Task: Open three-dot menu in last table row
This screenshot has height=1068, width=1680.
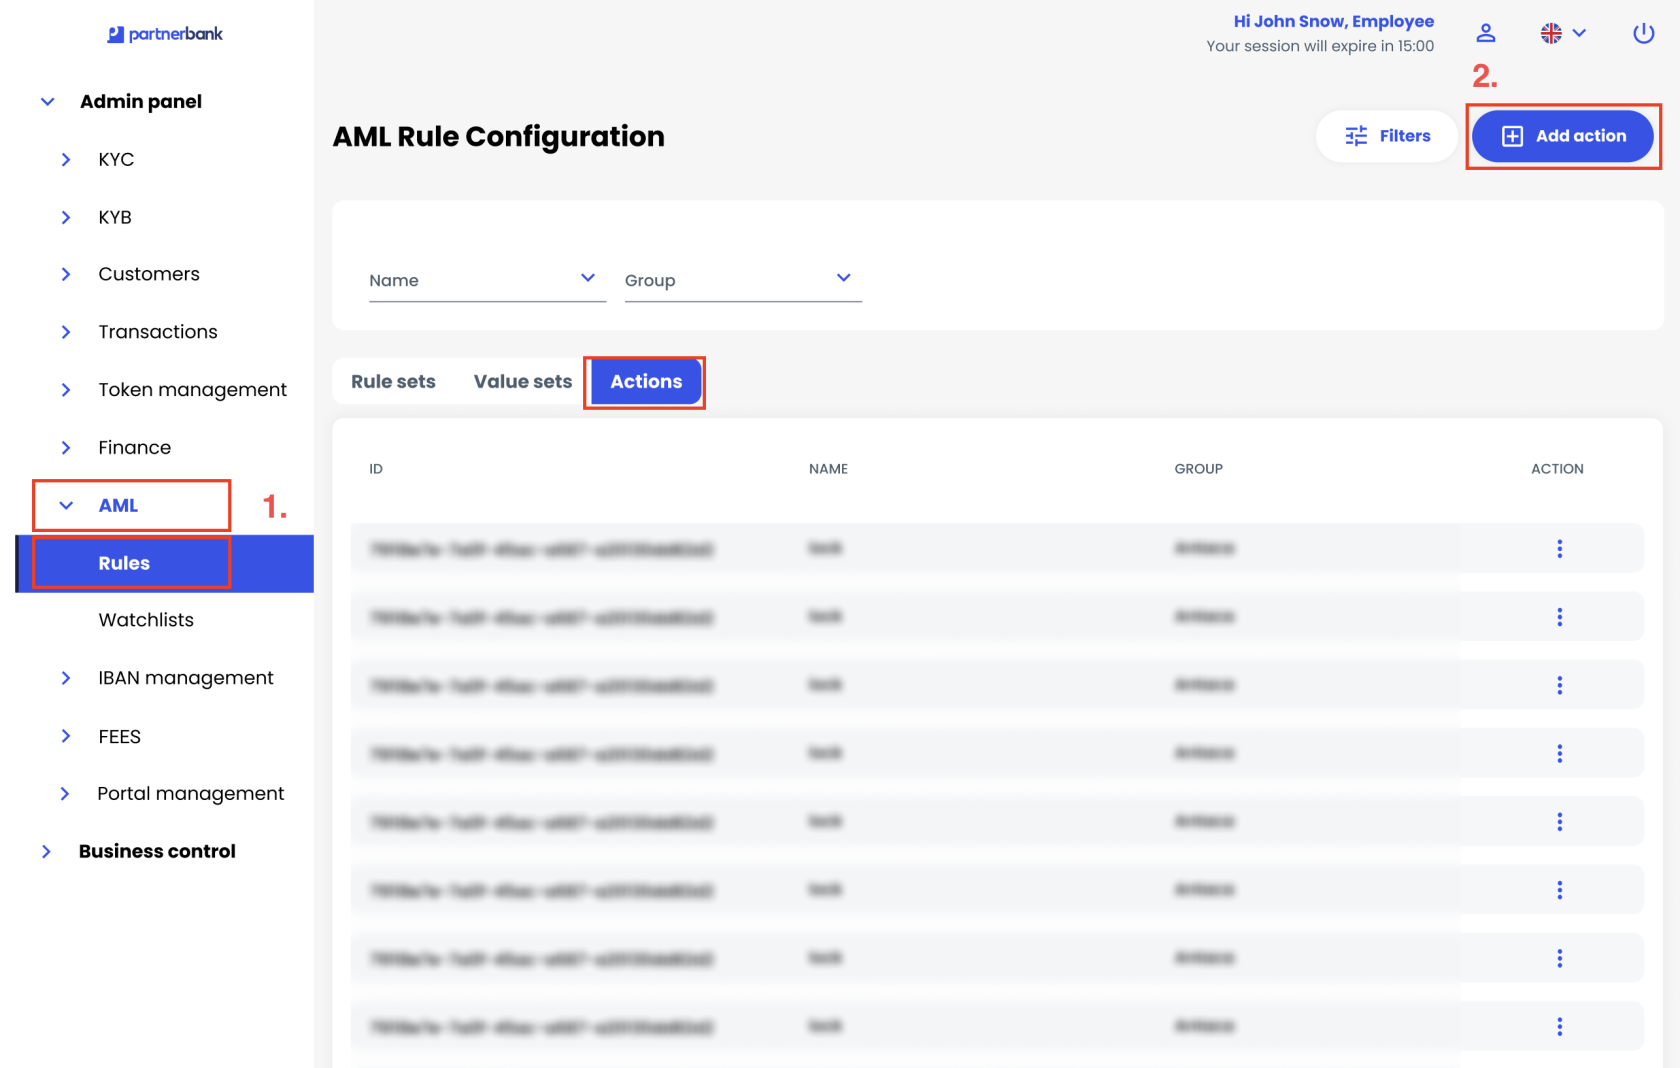Action: tap(1559, 1027)
